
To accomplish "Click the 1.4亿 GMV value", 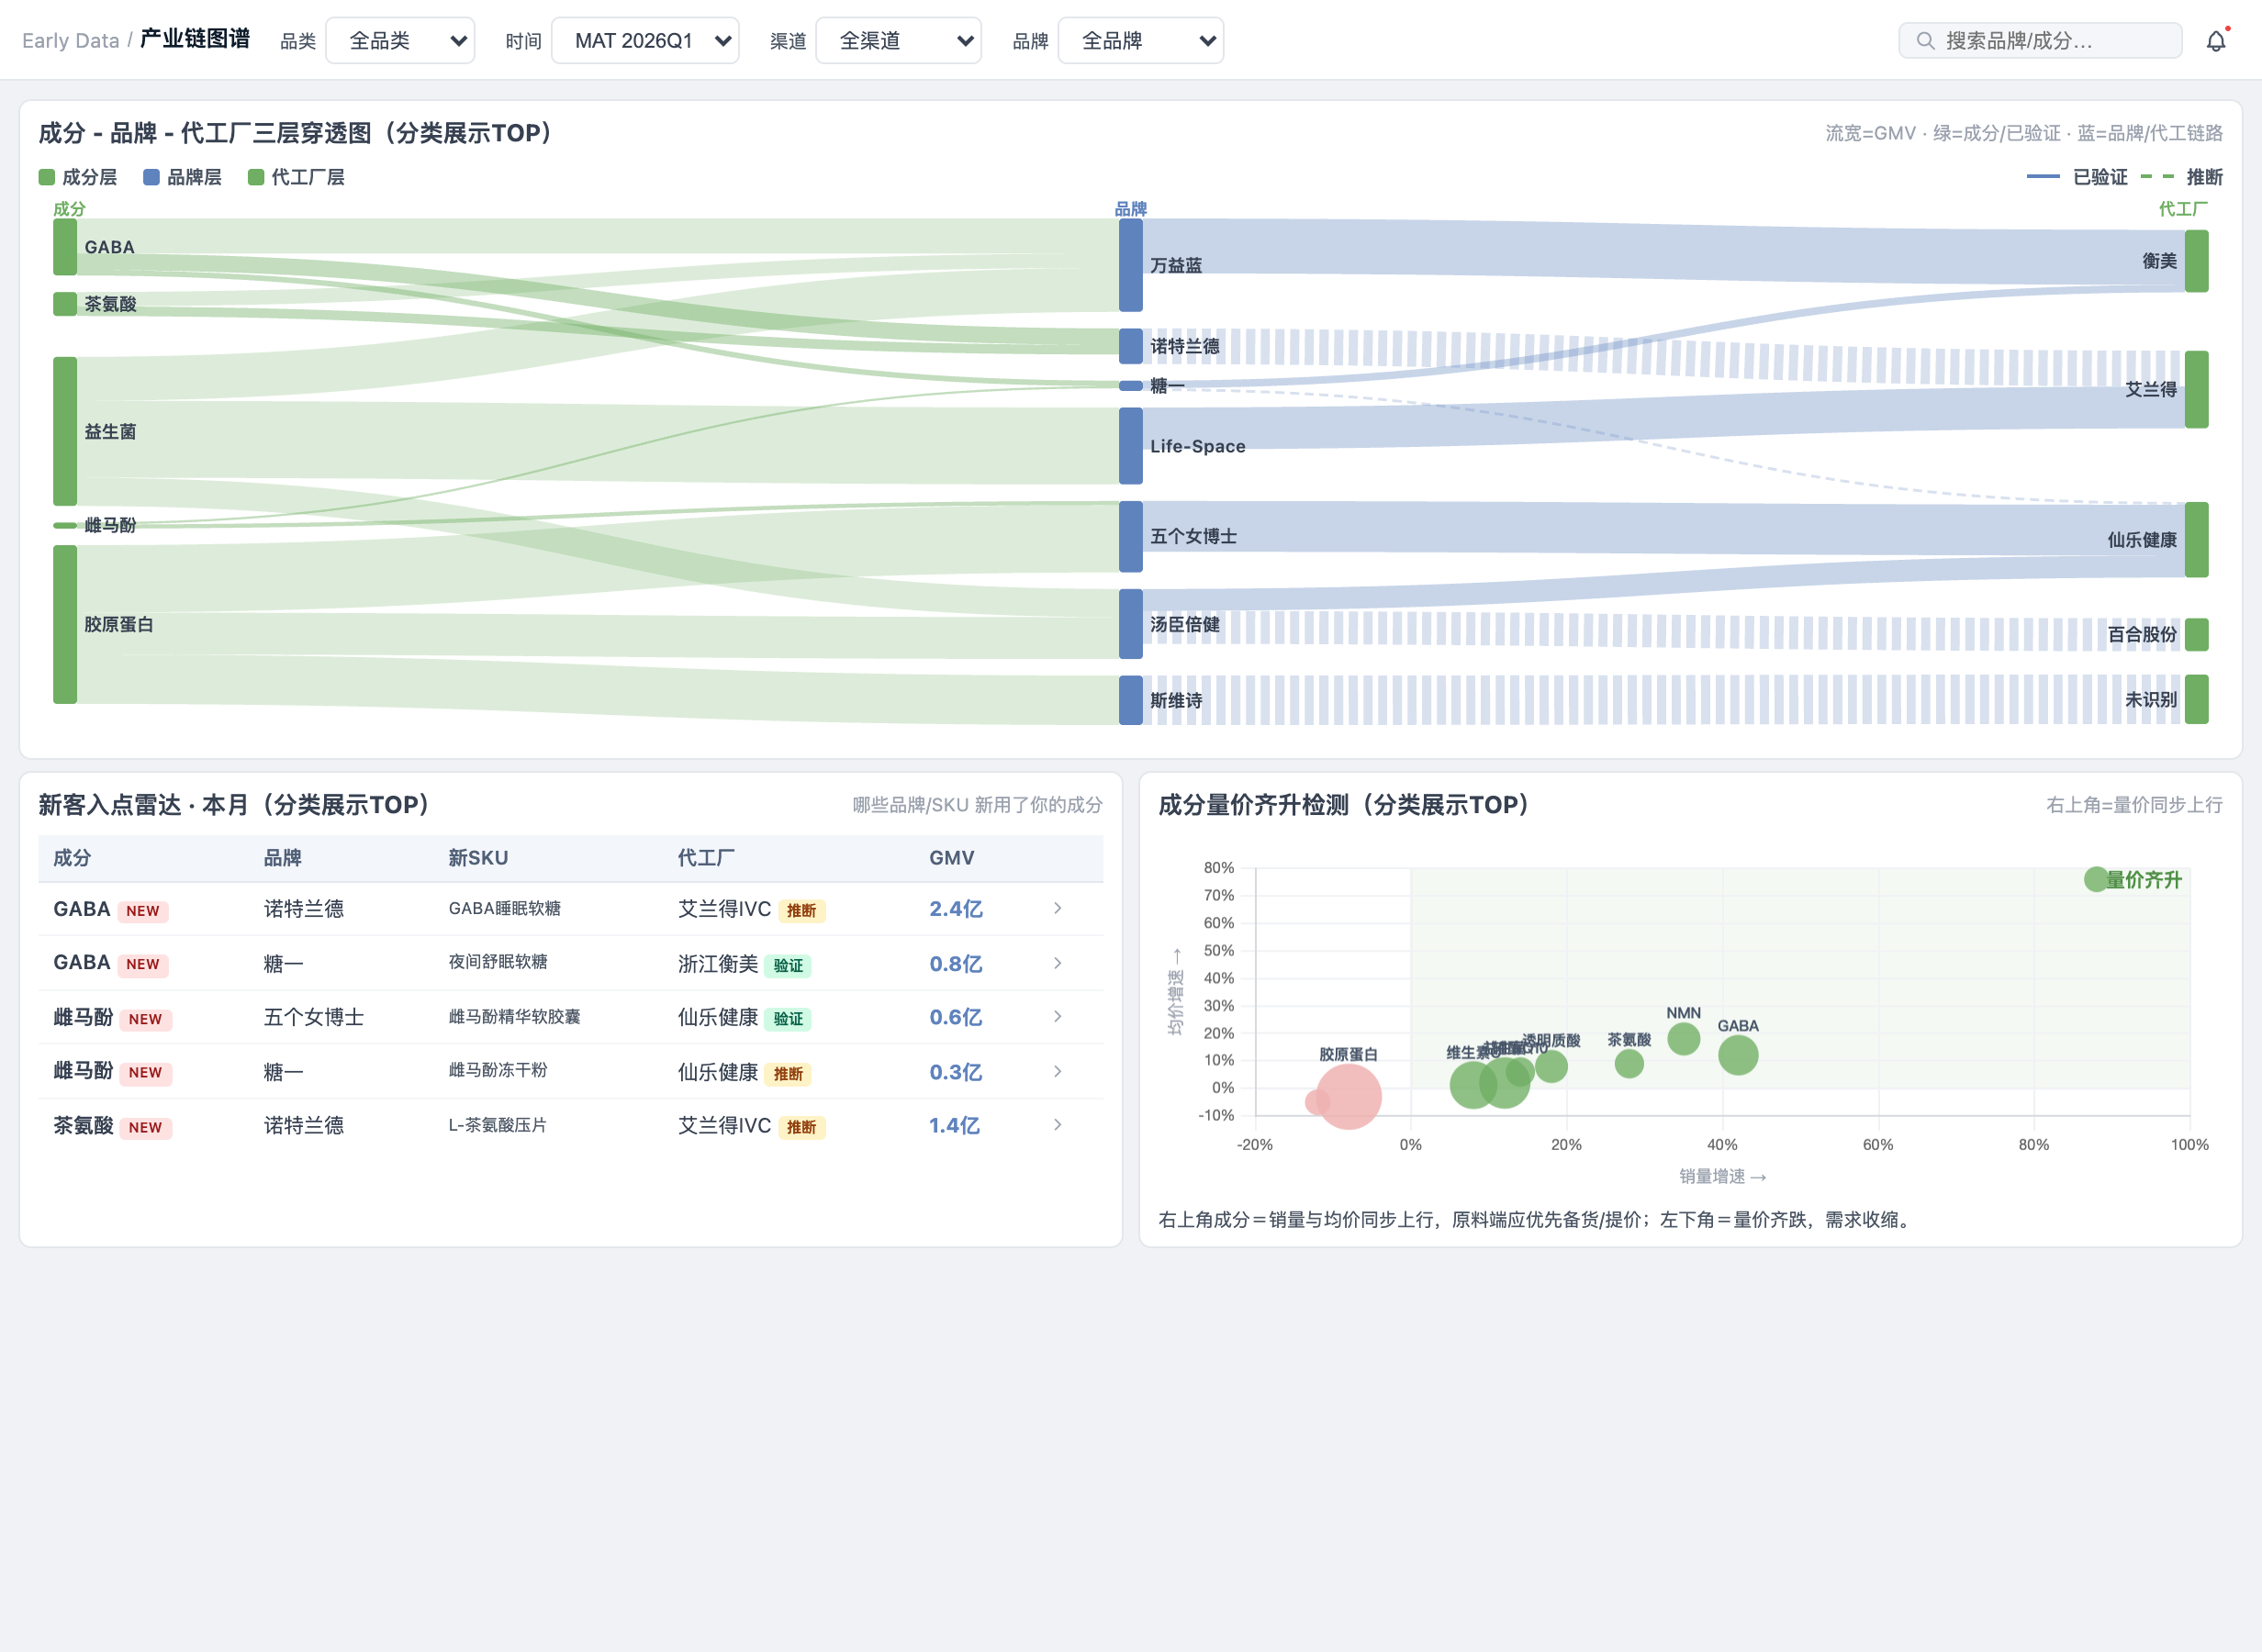I will pos(954,1126).
